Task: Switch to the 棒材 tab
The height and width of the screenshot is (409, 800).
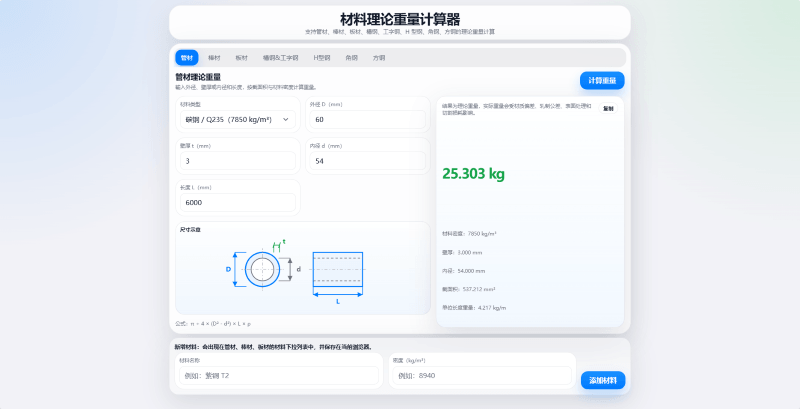Action: pos(214,58)
